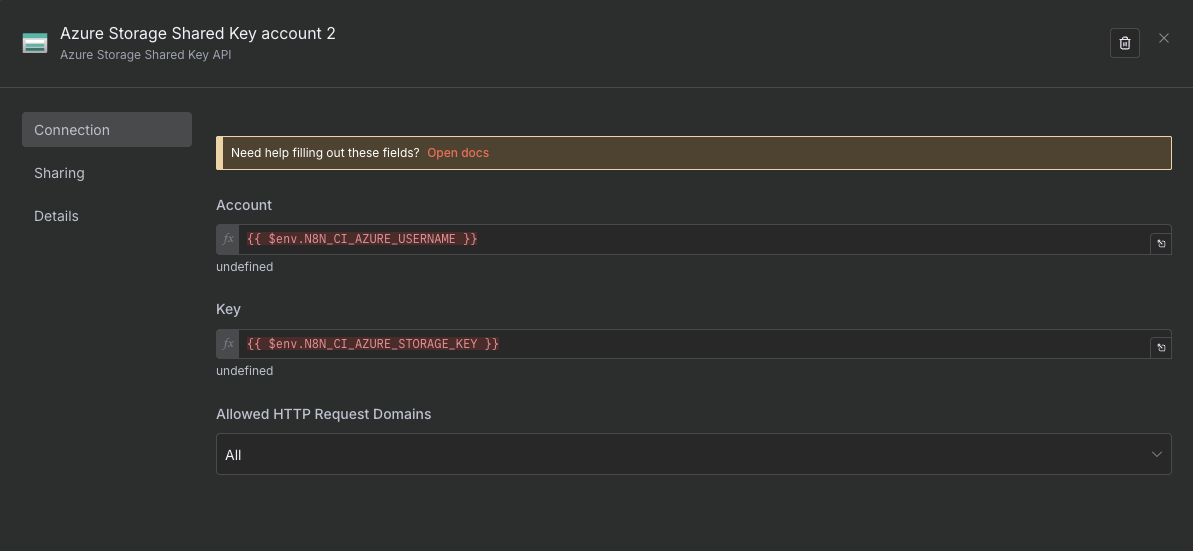The image size is (1193, 551).
Task: Click the Azure Storage Shared Key API subtitle
Action: (145, 55)
